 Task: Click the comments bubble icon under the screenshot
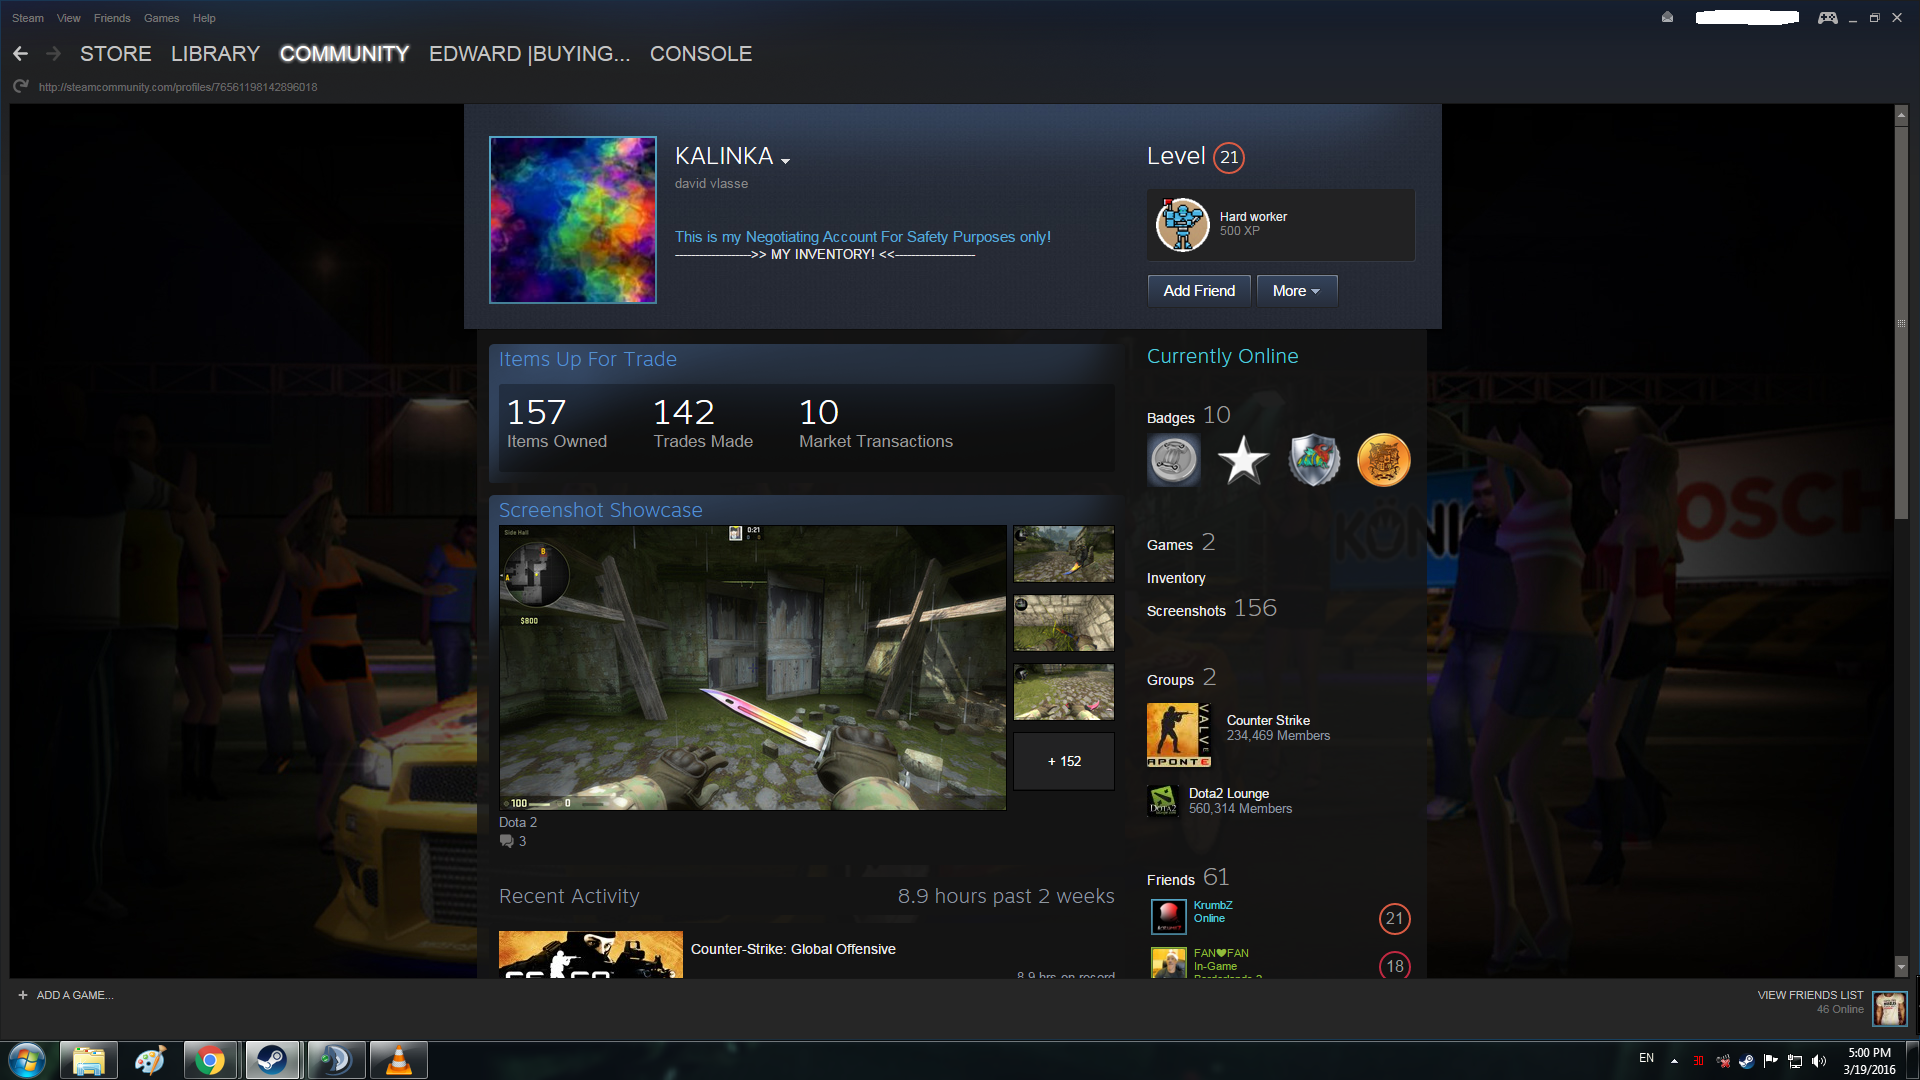click(506, 841)
